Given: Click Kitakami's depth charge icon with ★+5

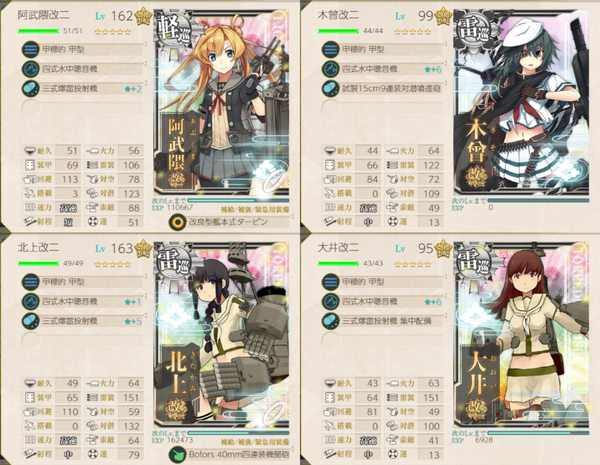Looking at the screenshot, I should (31, 321).
